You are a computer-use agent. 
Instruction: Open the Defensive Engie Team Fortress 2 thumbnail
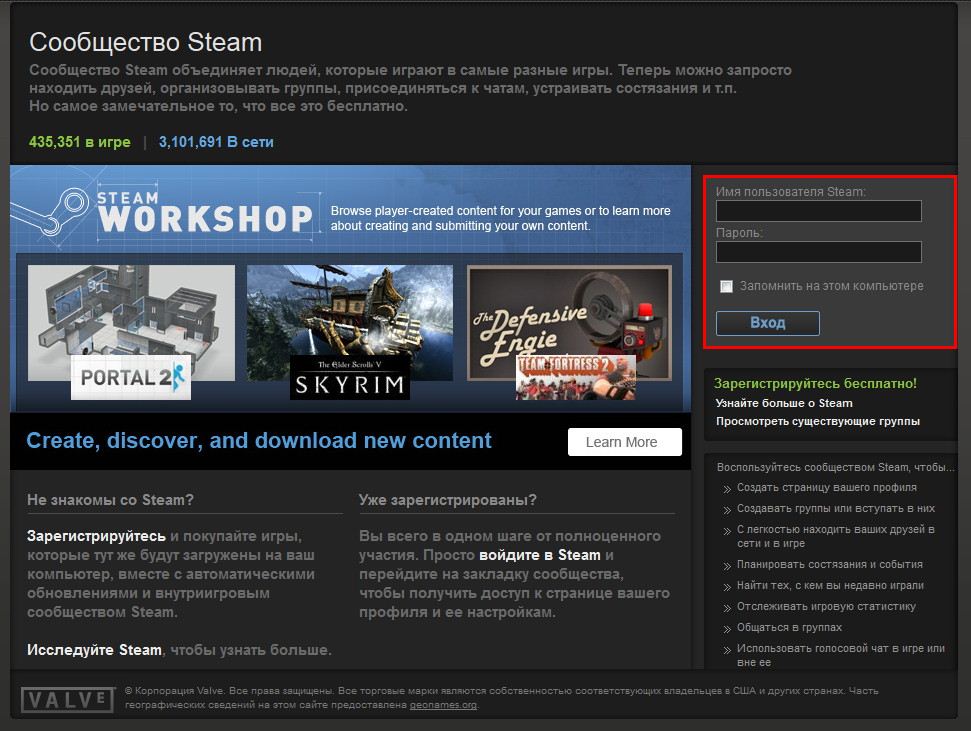click(x=569, y=331)
